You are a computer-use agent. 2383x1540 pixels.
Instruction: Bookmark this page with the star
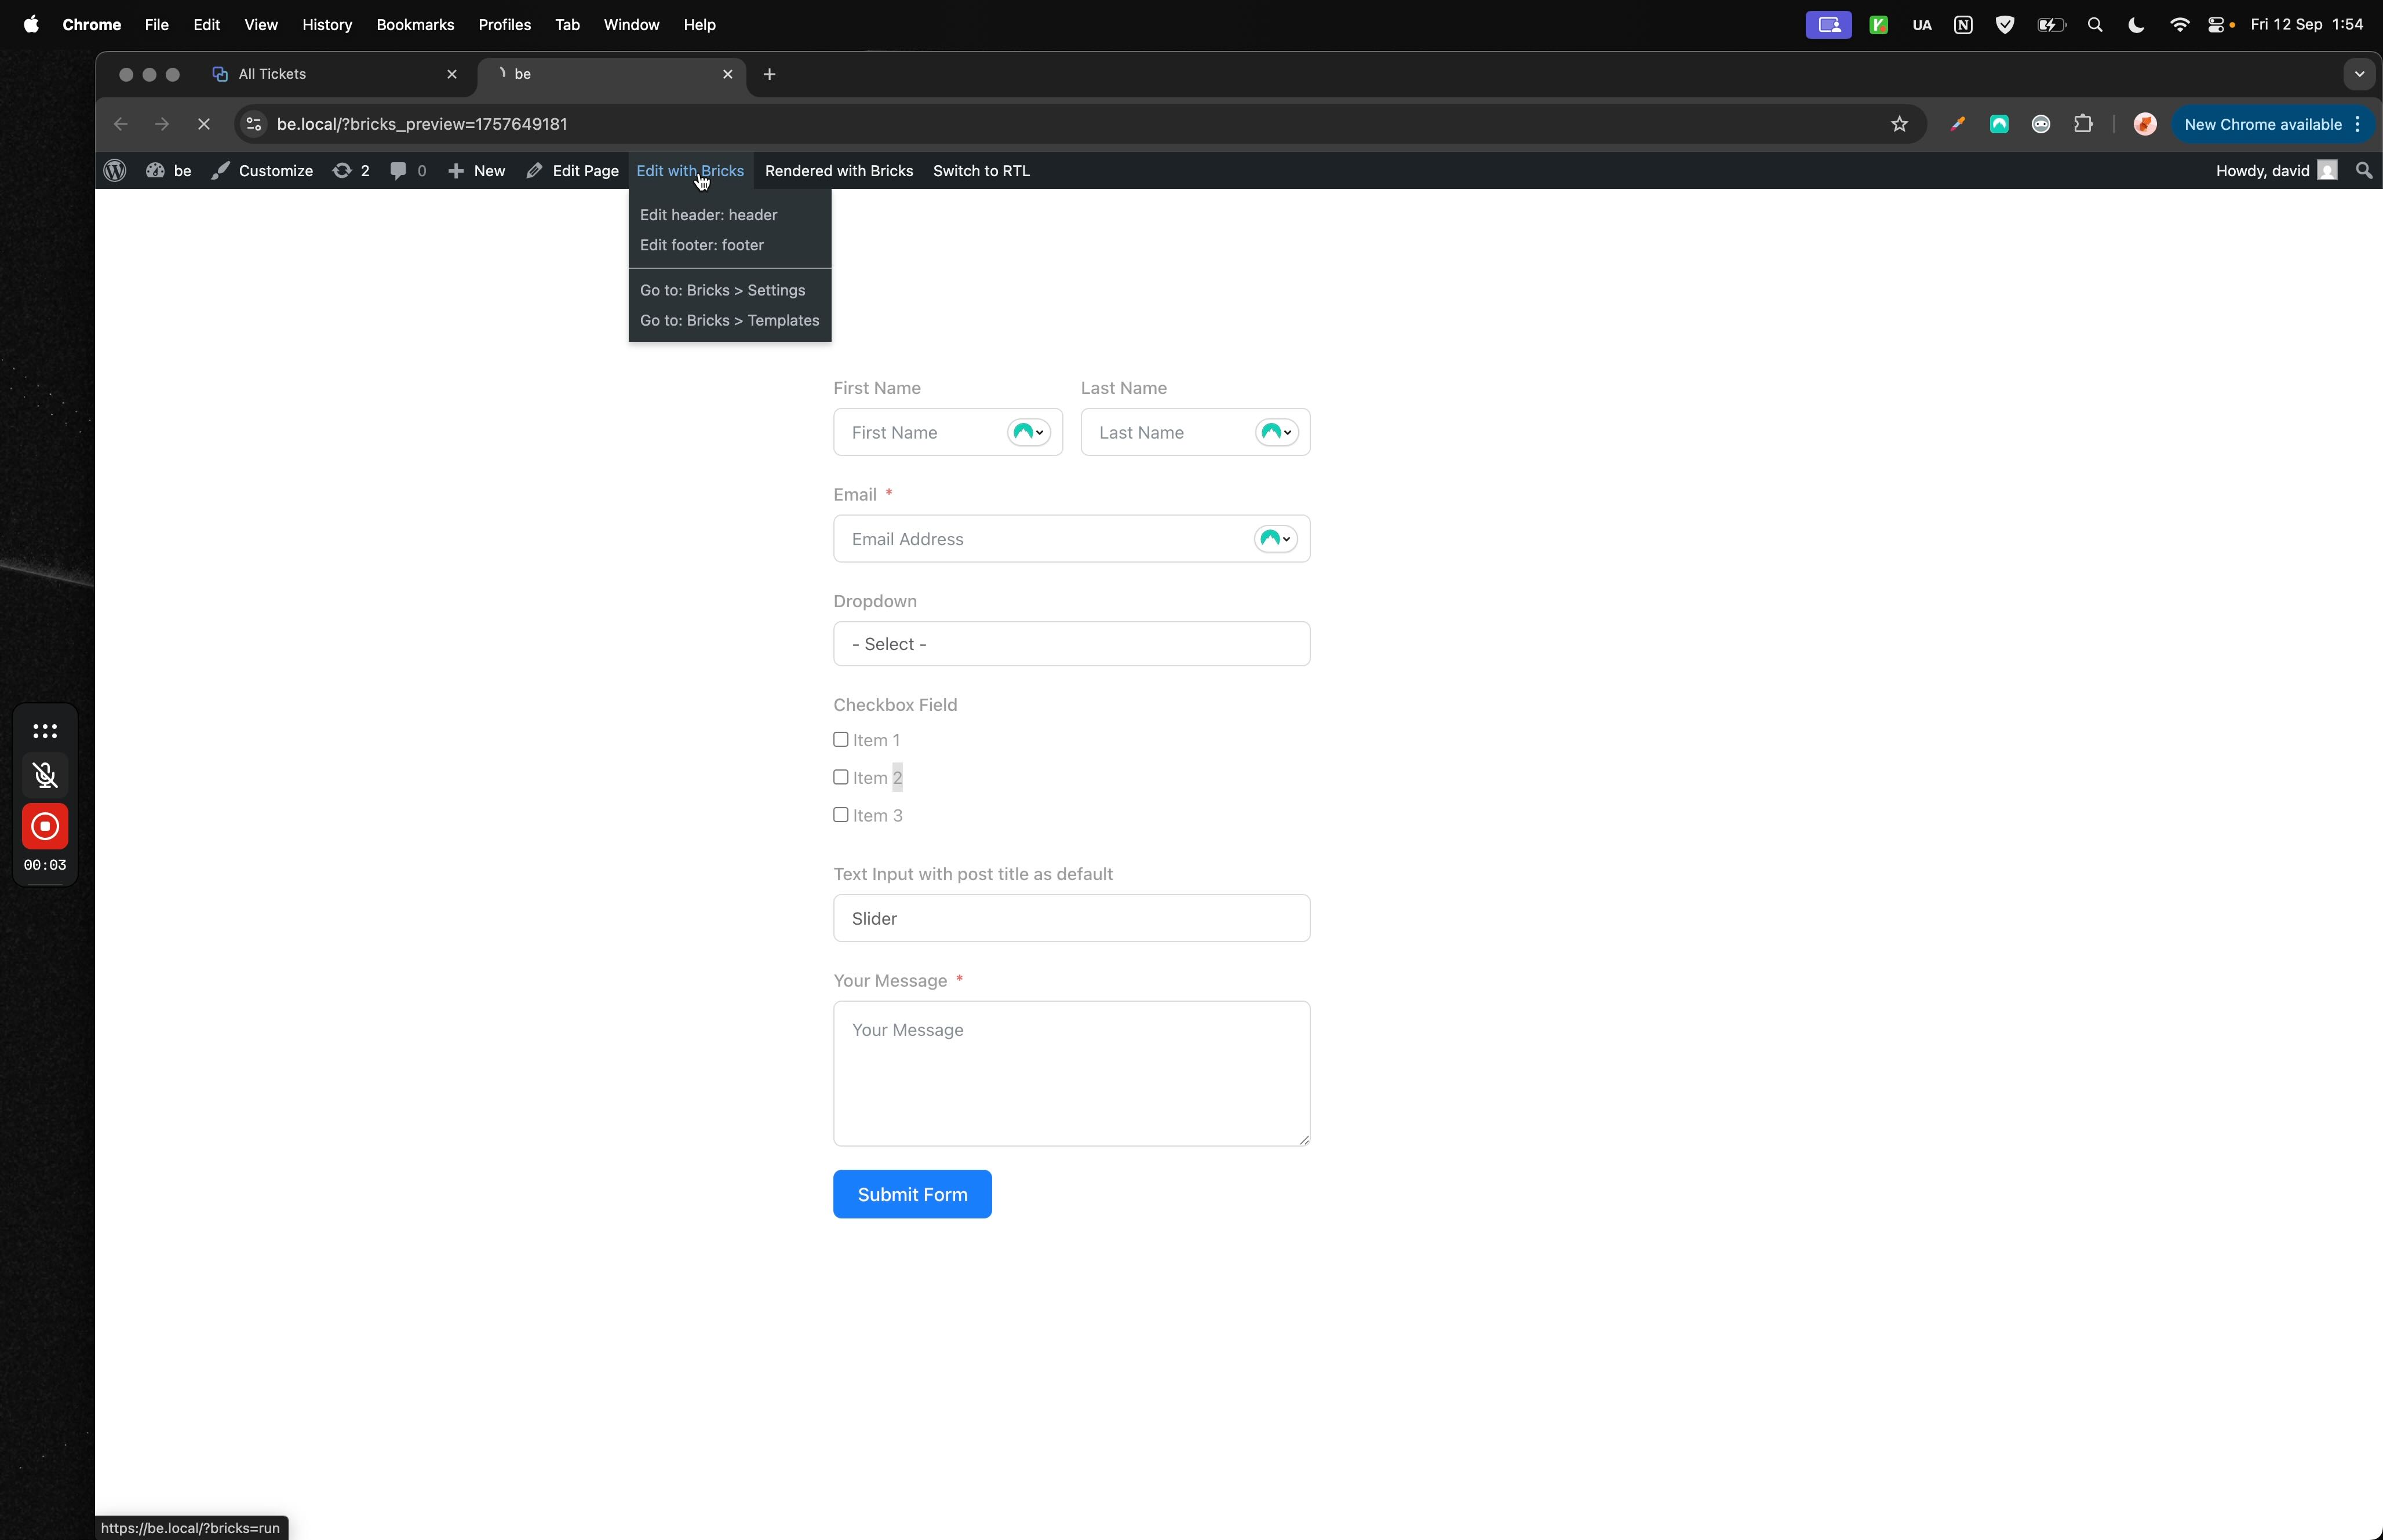click(1899, 124)
